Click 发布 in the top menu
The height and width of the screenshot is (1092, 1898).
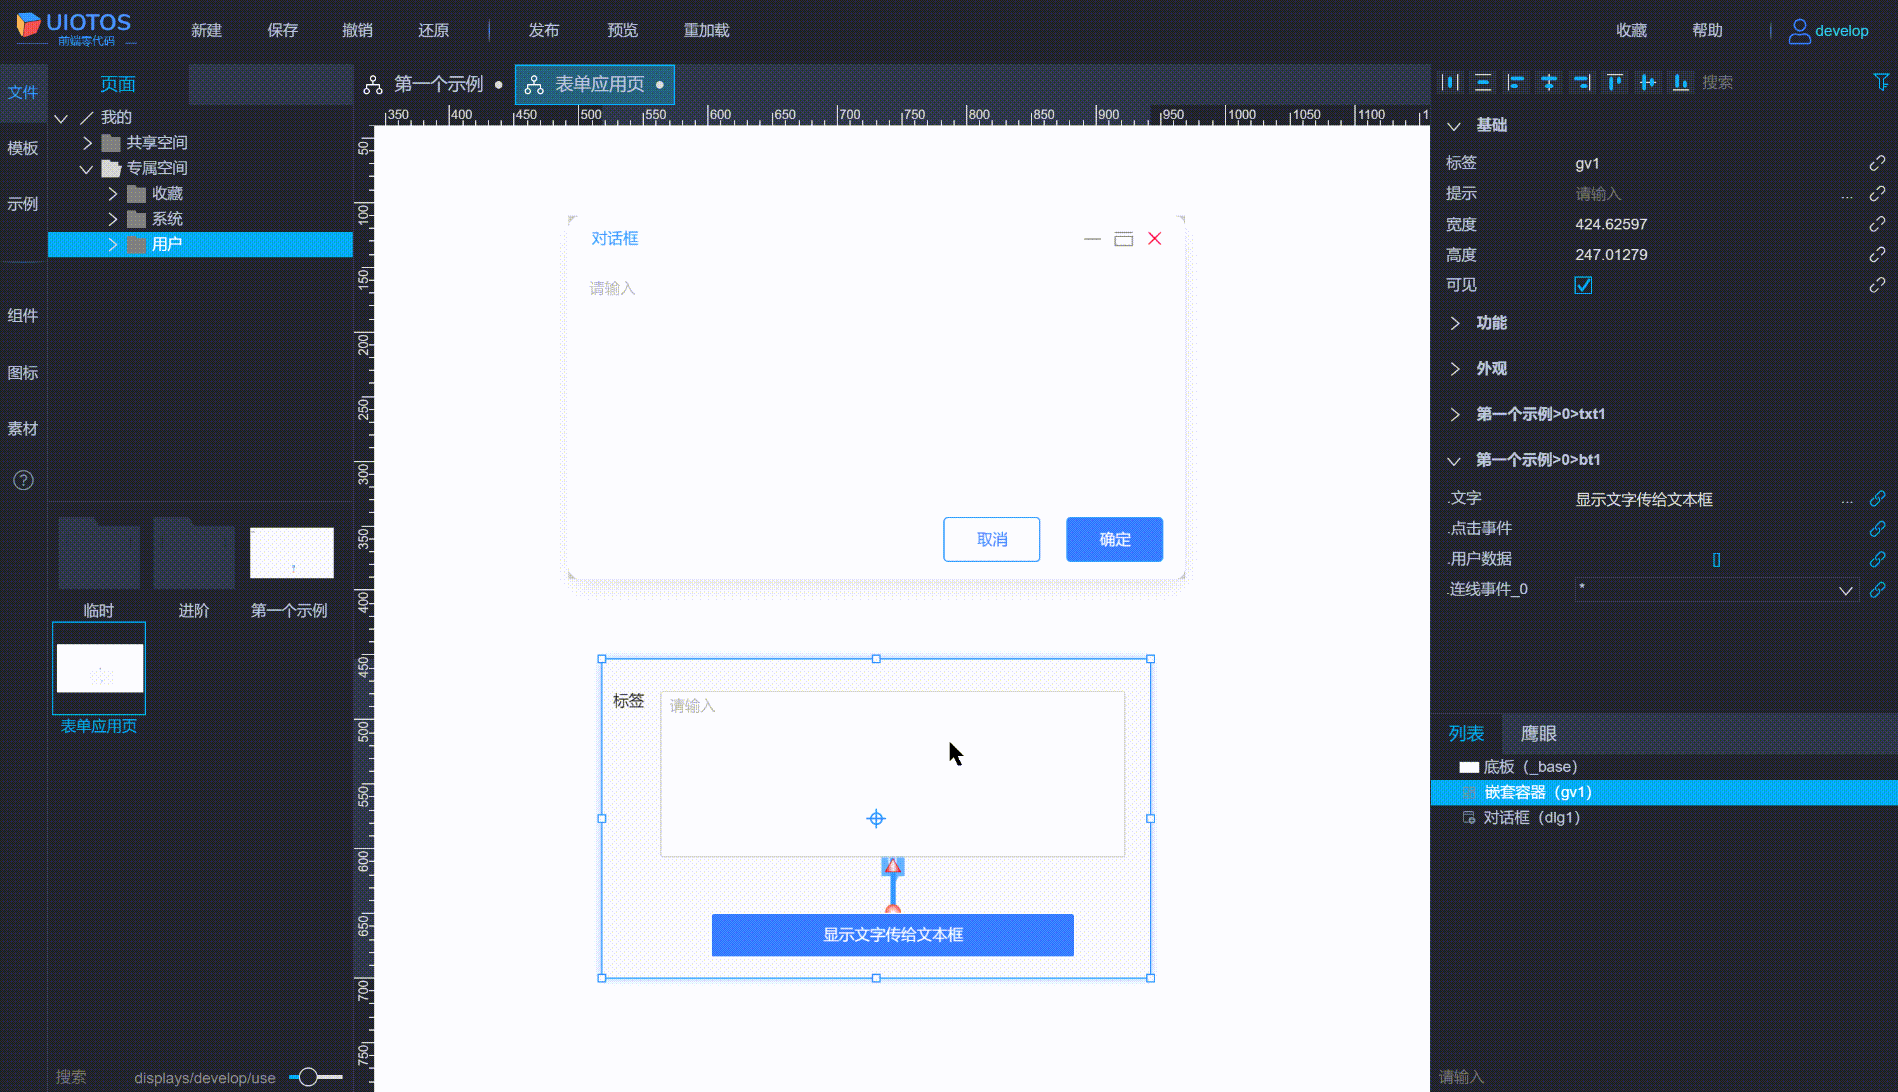pos(543,30)
